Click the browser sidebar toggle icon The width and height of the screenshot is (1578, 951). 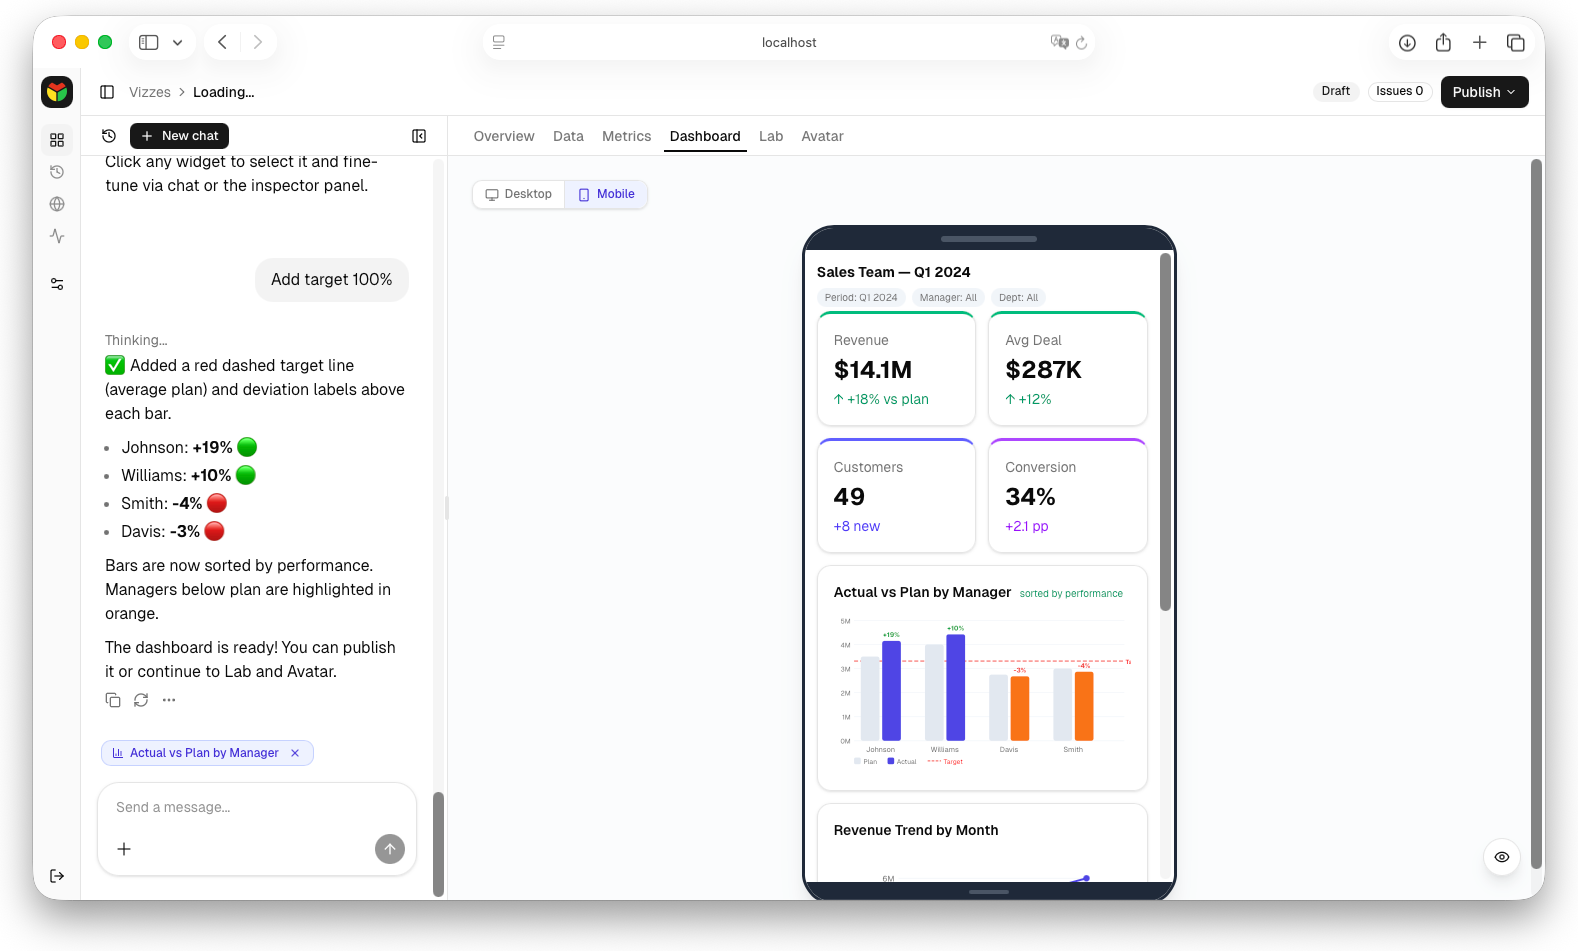pos(149,42)
